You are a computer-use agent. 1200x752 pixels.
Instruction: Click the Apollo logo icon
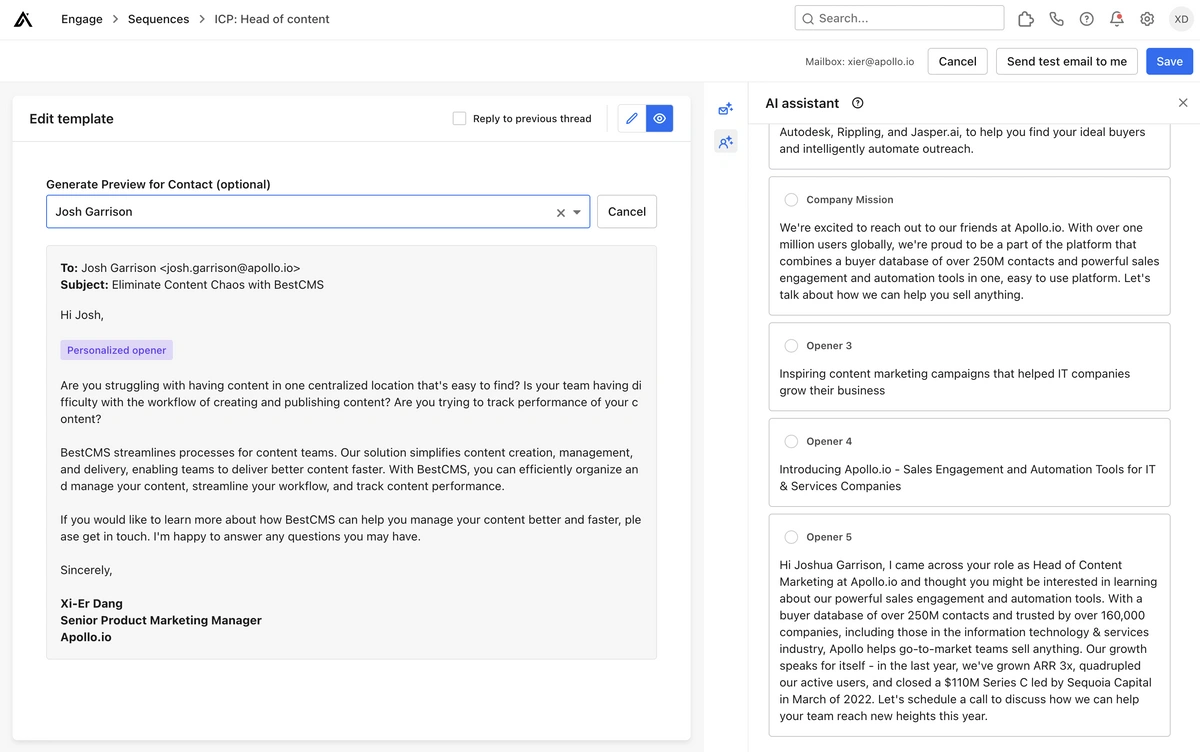click(23, 19)
